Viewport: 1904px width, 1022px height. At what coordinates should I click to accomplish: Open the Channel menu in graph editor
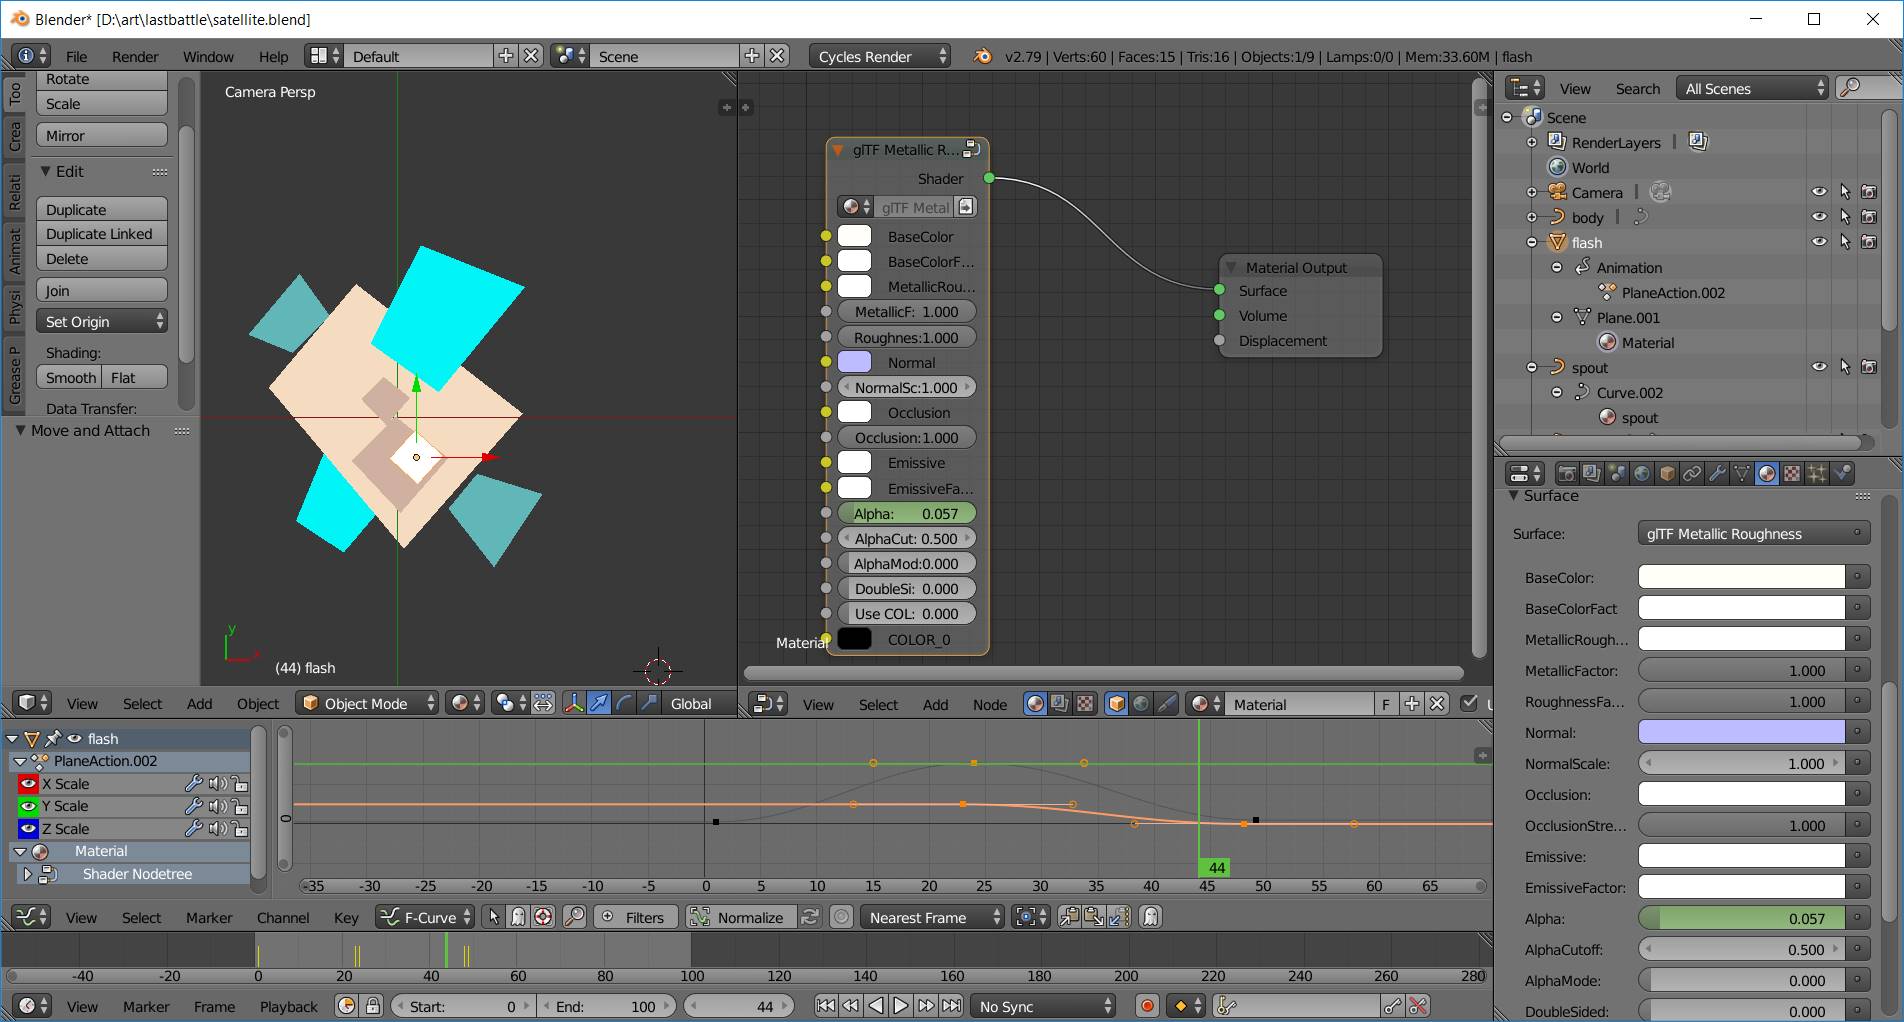(283, 917)
